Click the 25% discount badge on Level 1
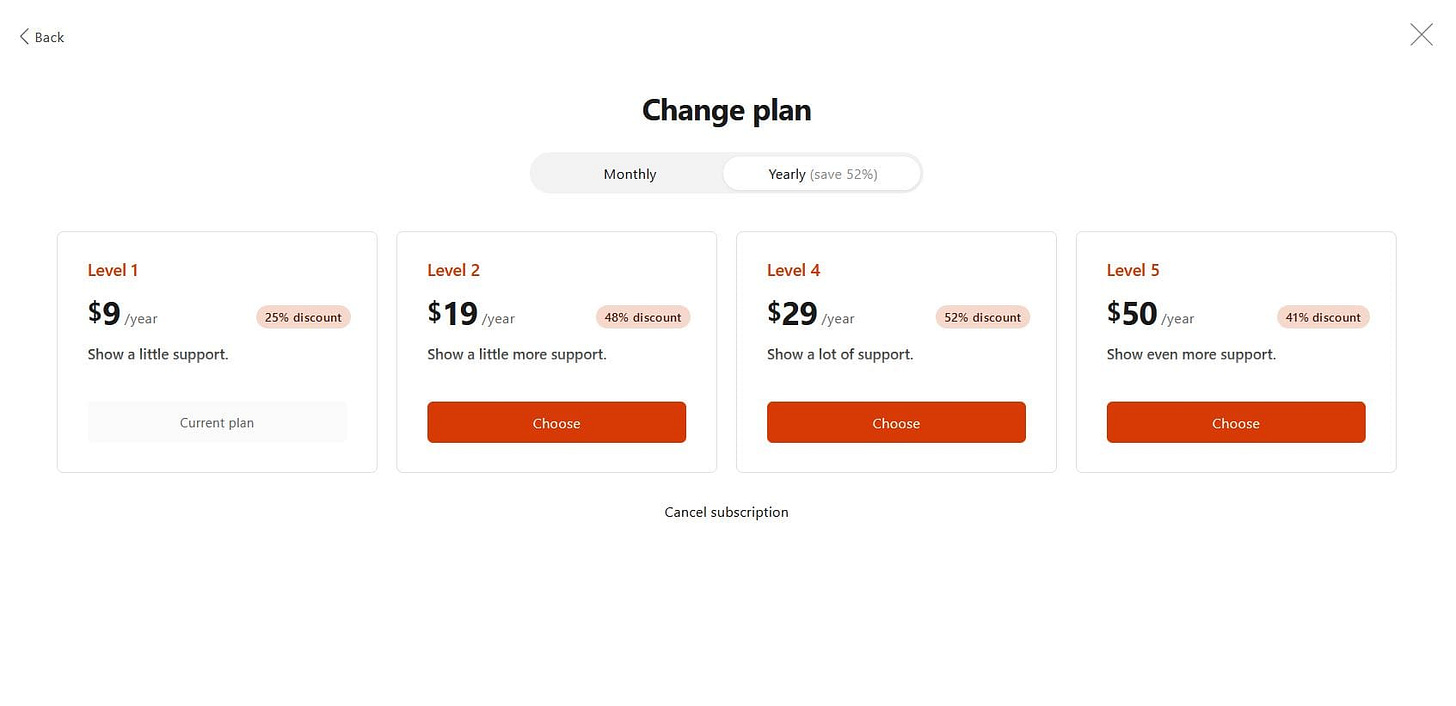Screen dimensions: 1456x706 tap(303, 317)
